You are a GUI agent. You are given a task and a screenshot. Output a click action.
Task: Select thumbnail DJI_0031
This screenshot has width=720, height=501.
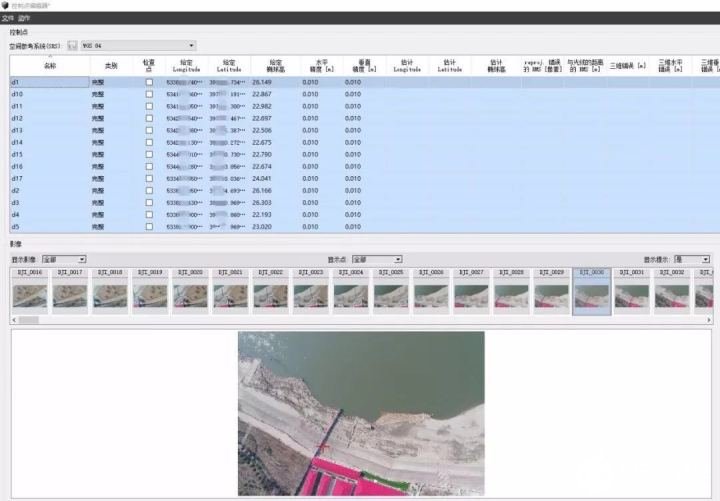point(631,291)
